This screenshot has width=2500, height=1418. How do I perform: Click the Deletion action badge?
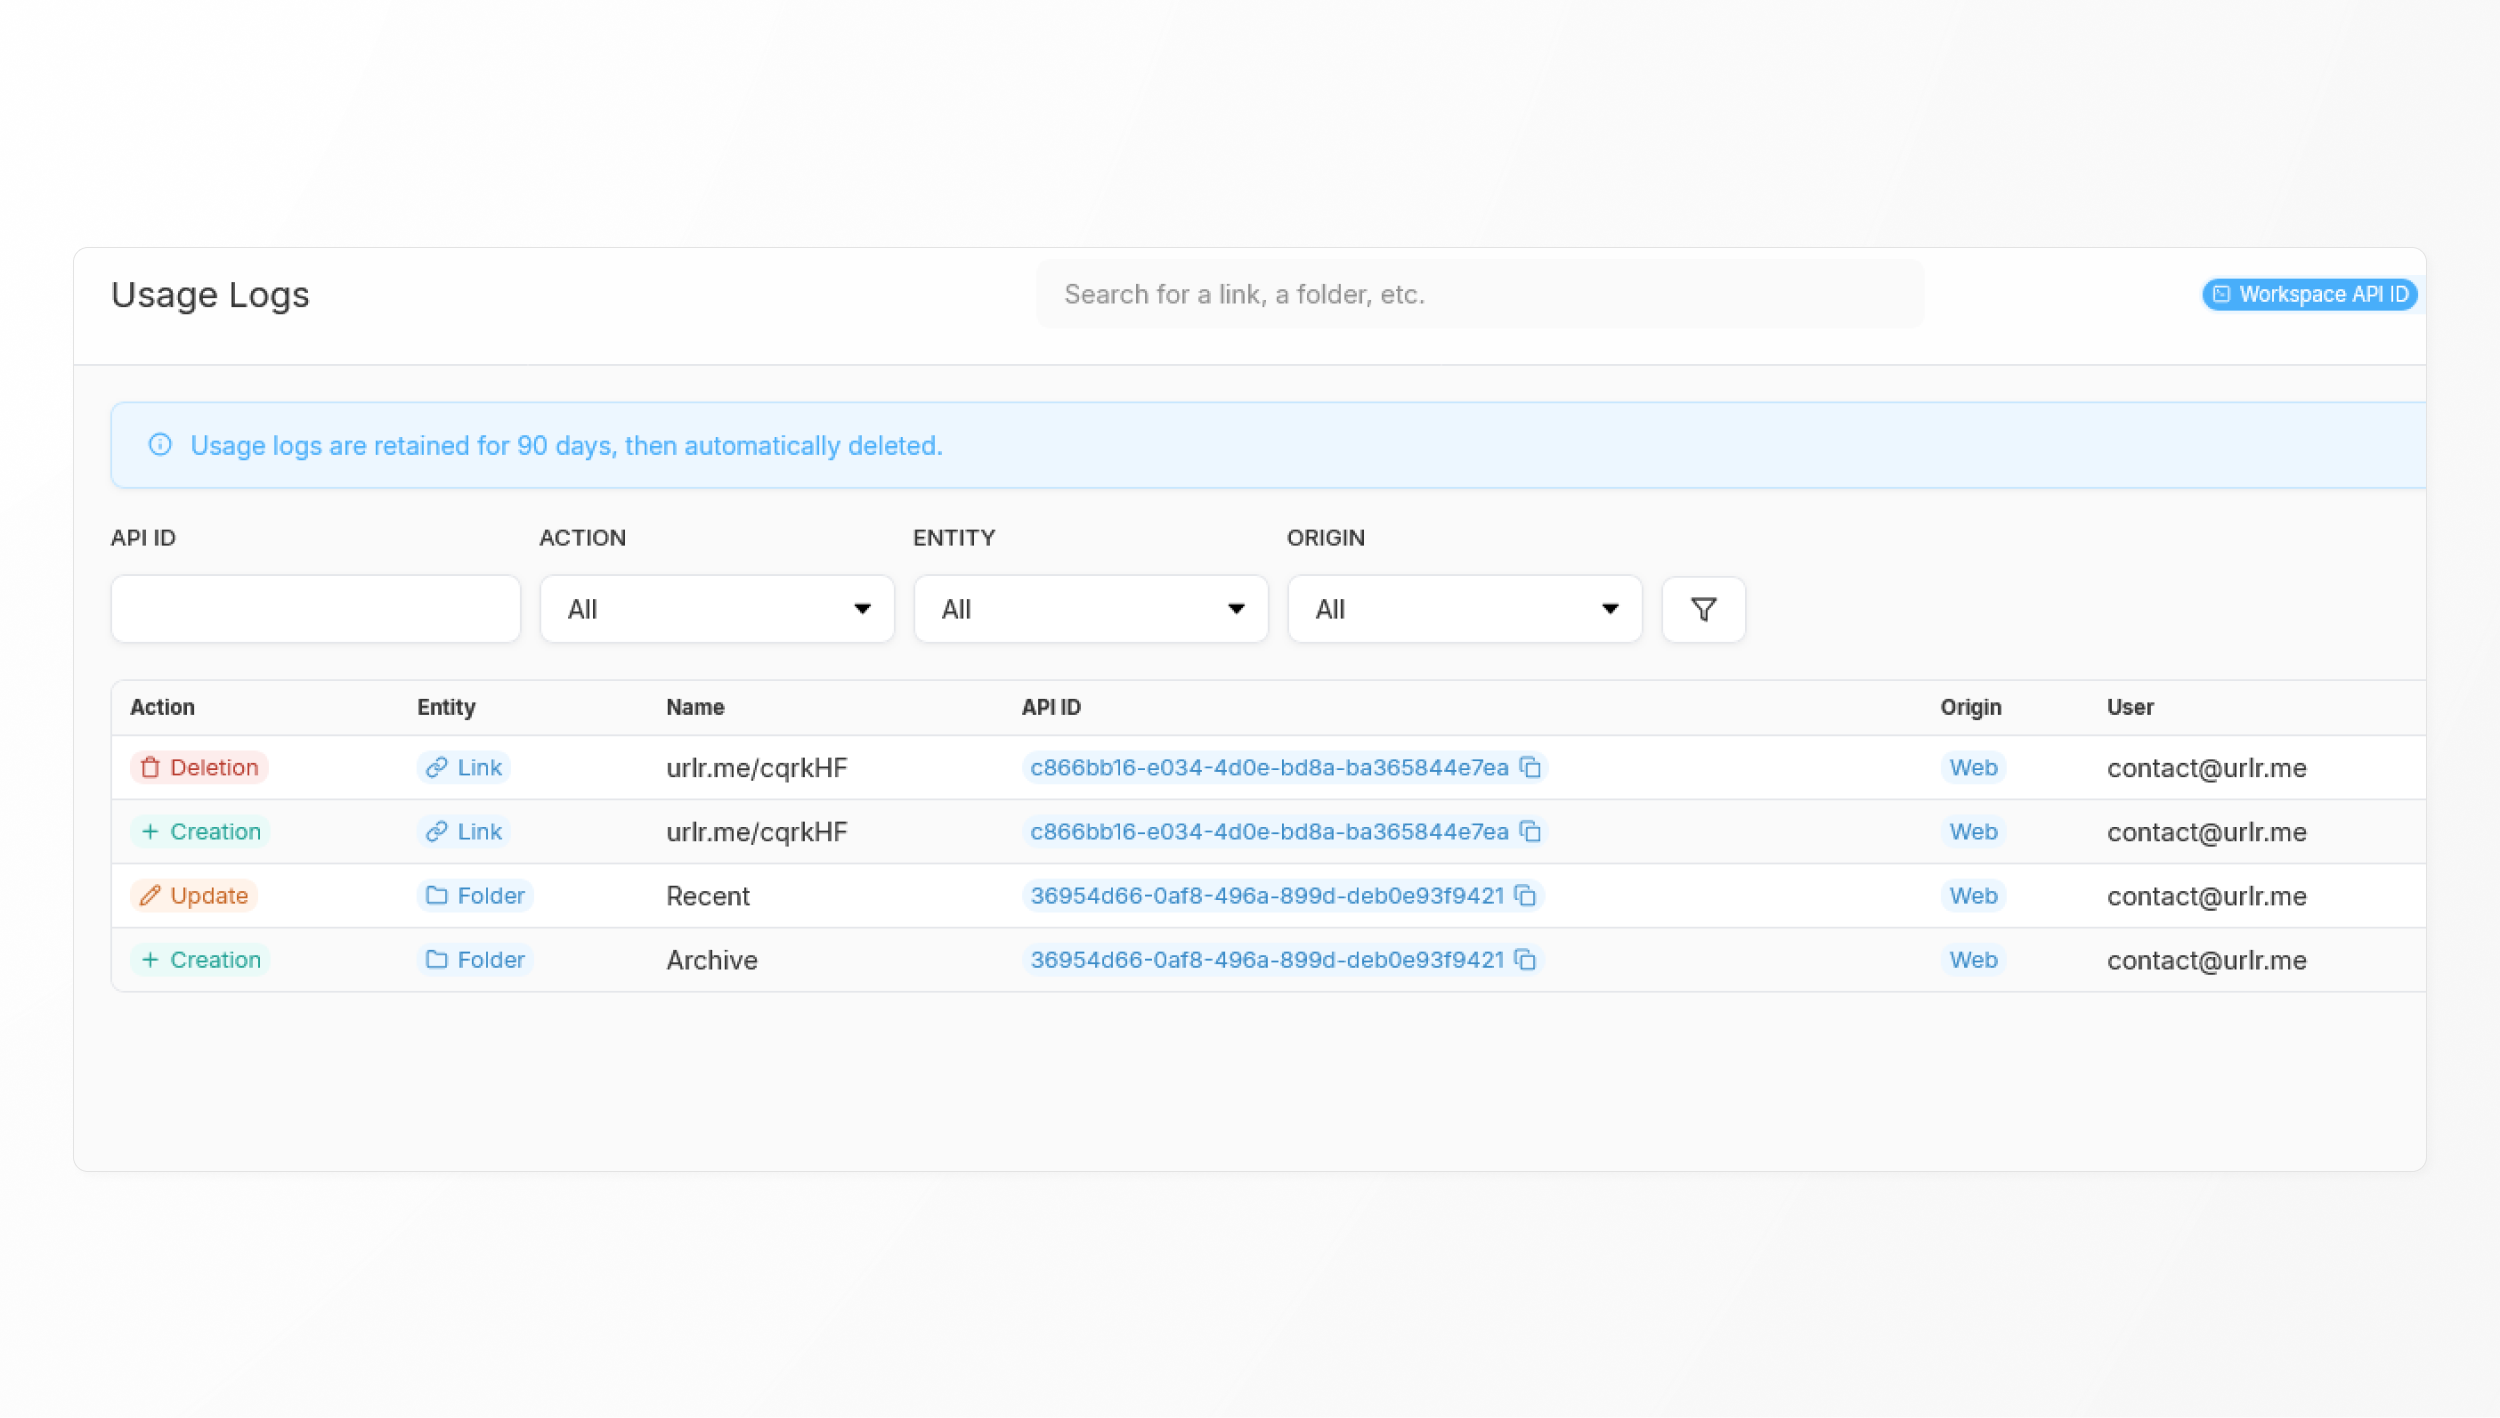point(200,767)
